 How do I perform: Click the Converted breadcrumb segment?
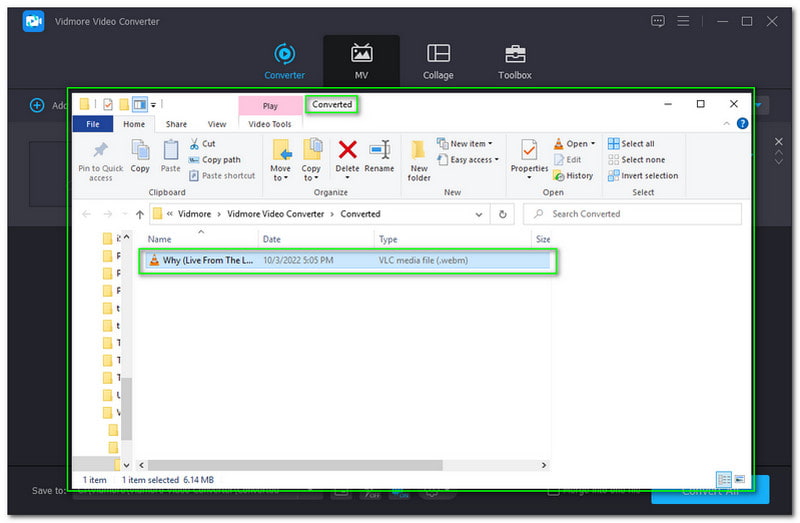360,214
